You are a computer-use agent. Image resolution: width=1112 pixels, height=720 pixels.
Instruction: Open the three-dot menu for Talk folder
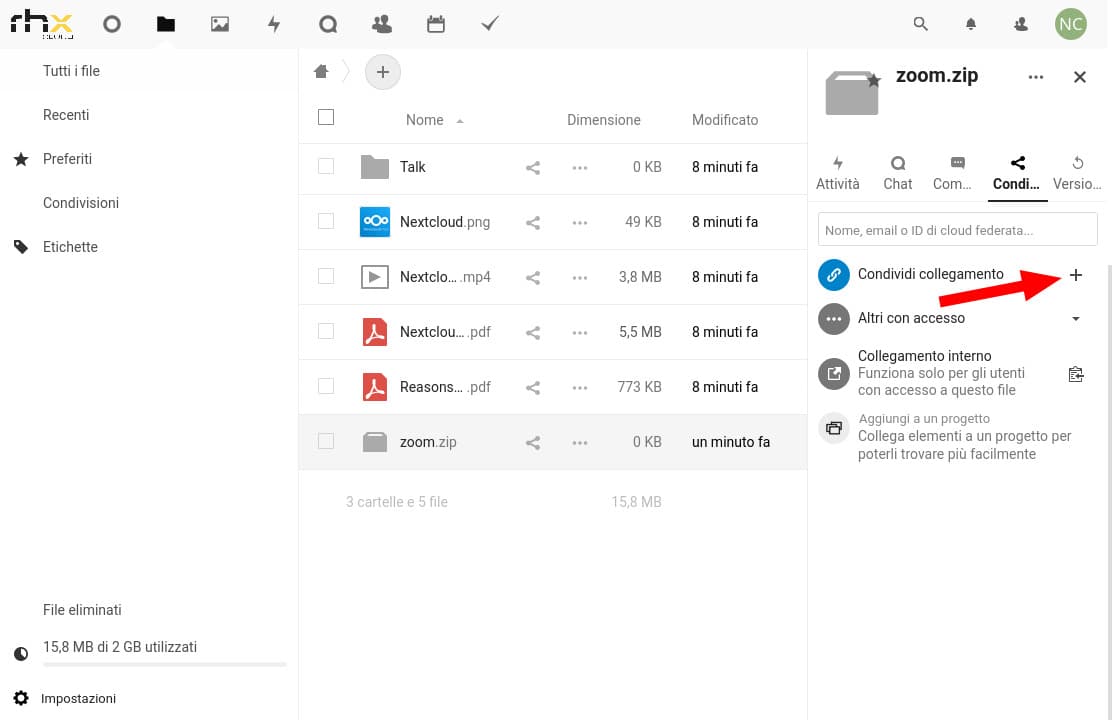pos(579,168)
